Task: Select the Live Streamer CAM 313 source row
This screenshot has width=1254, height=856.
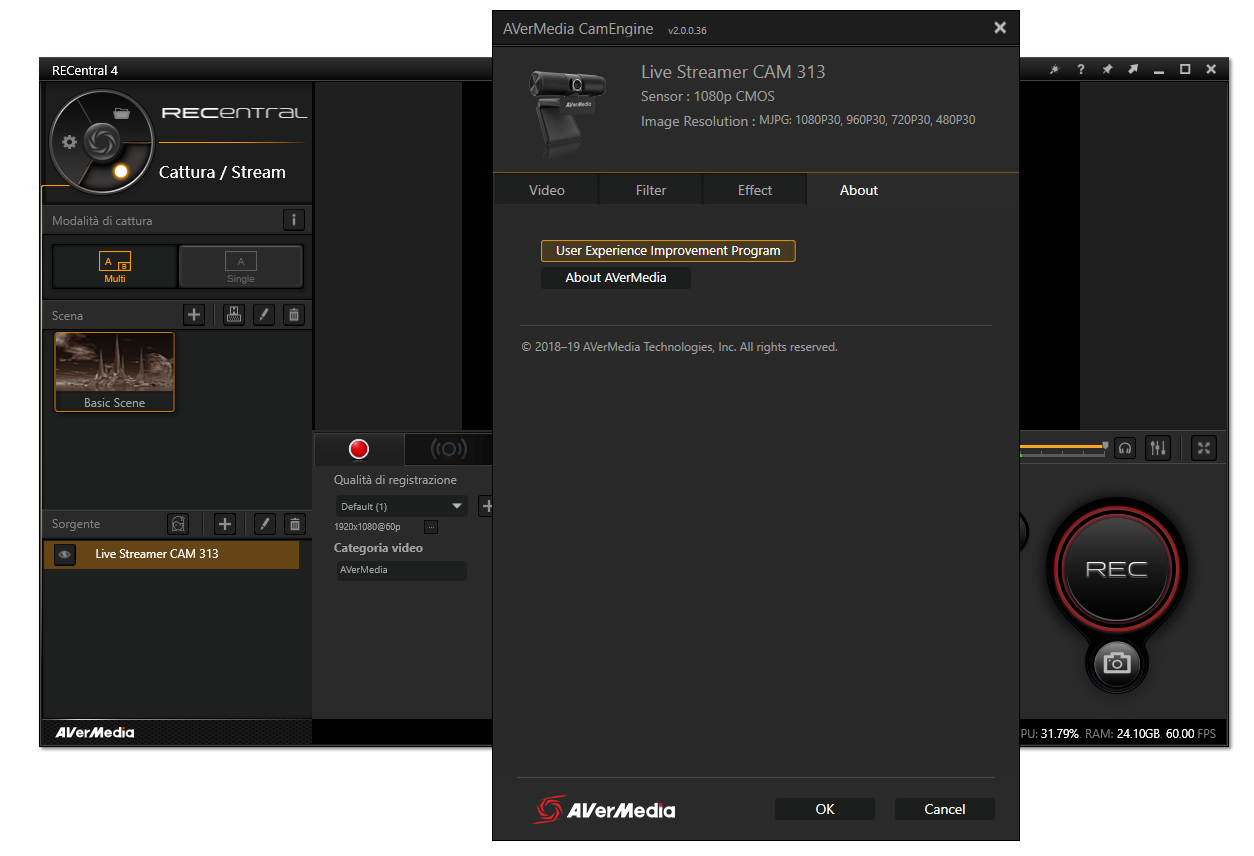Action: pos(171,554)
